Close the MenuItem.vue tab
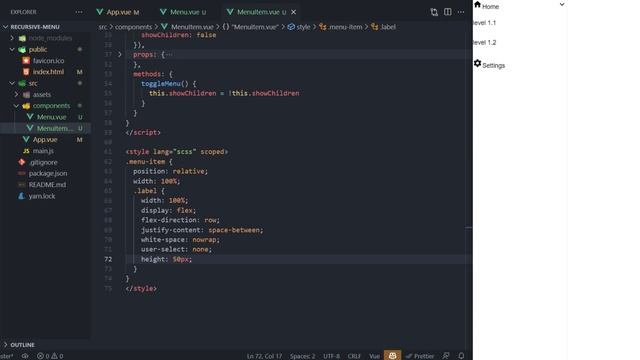The height and width of the screenshot is (360, 640). click(293, 12)
